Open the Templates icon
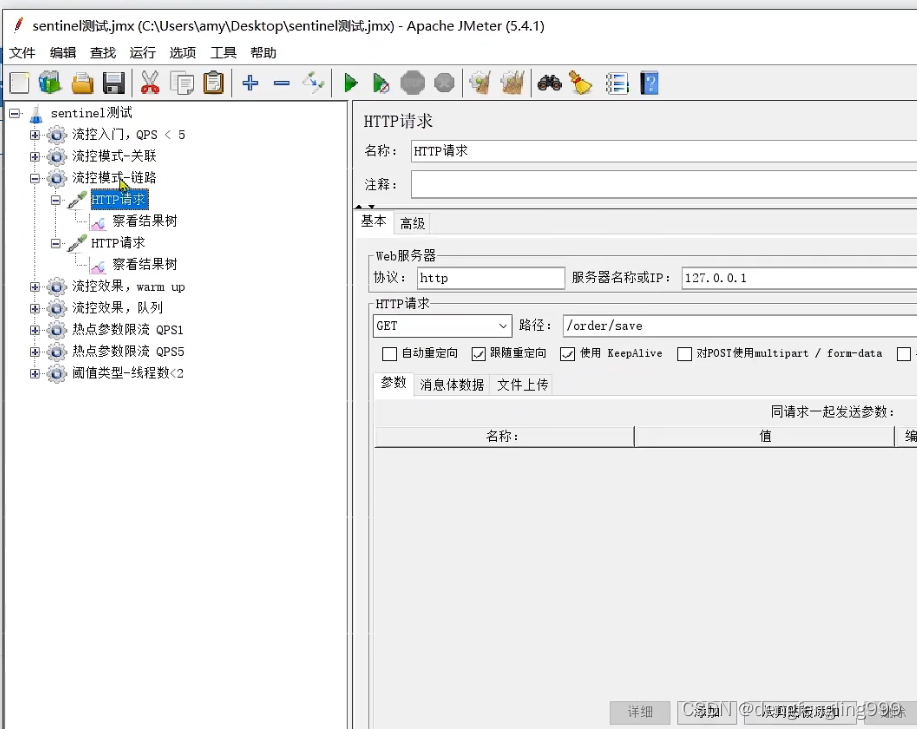Image resolution: width=917 pixels, height=729 pixels. point(50,83)
